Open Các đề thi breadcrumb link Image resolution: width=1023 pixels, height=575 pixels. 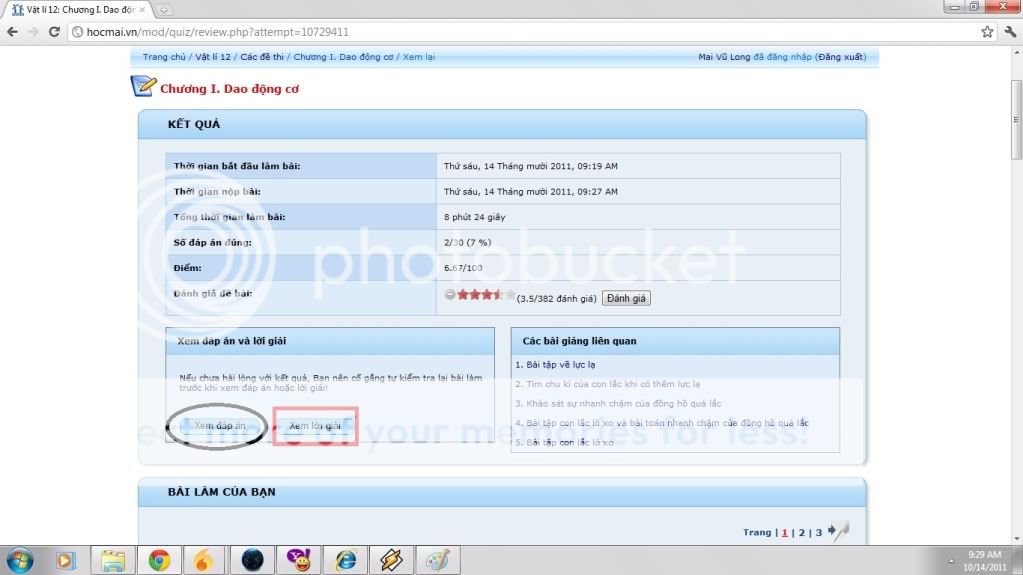[262, 57]
